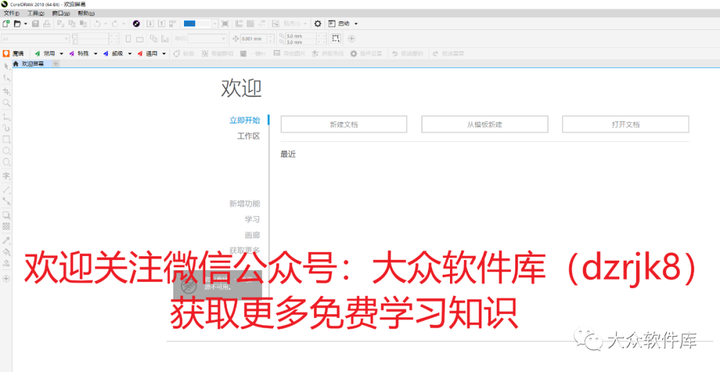Select landscape page orientation

tap(140, 39)
